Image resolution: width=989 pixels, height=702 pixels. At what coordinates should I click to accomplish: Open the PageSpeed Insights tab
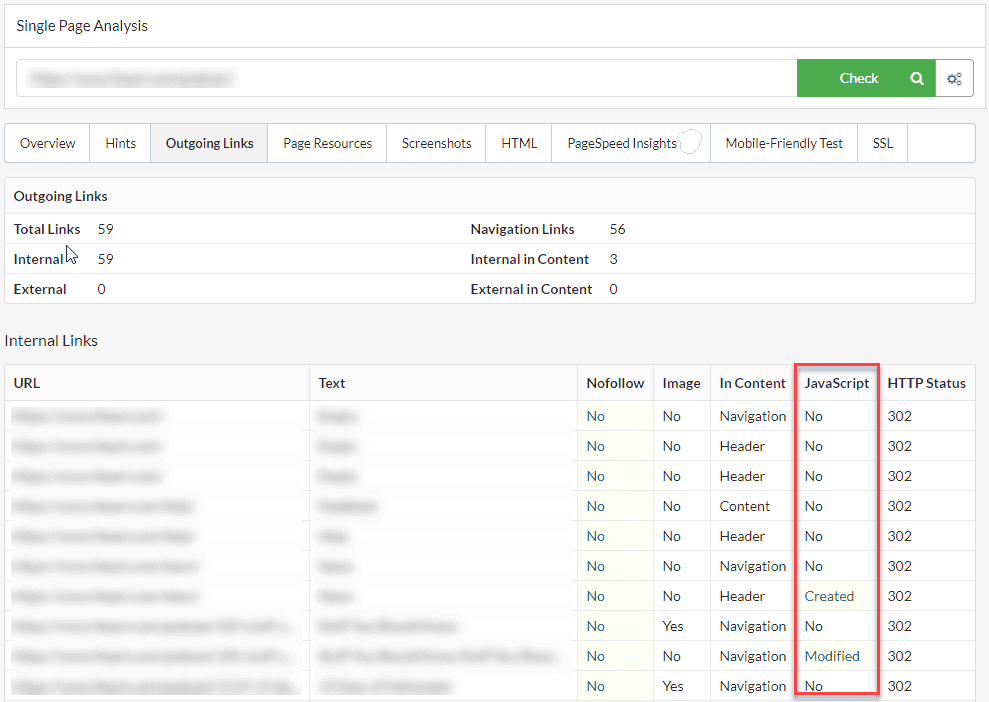point(631,143)
